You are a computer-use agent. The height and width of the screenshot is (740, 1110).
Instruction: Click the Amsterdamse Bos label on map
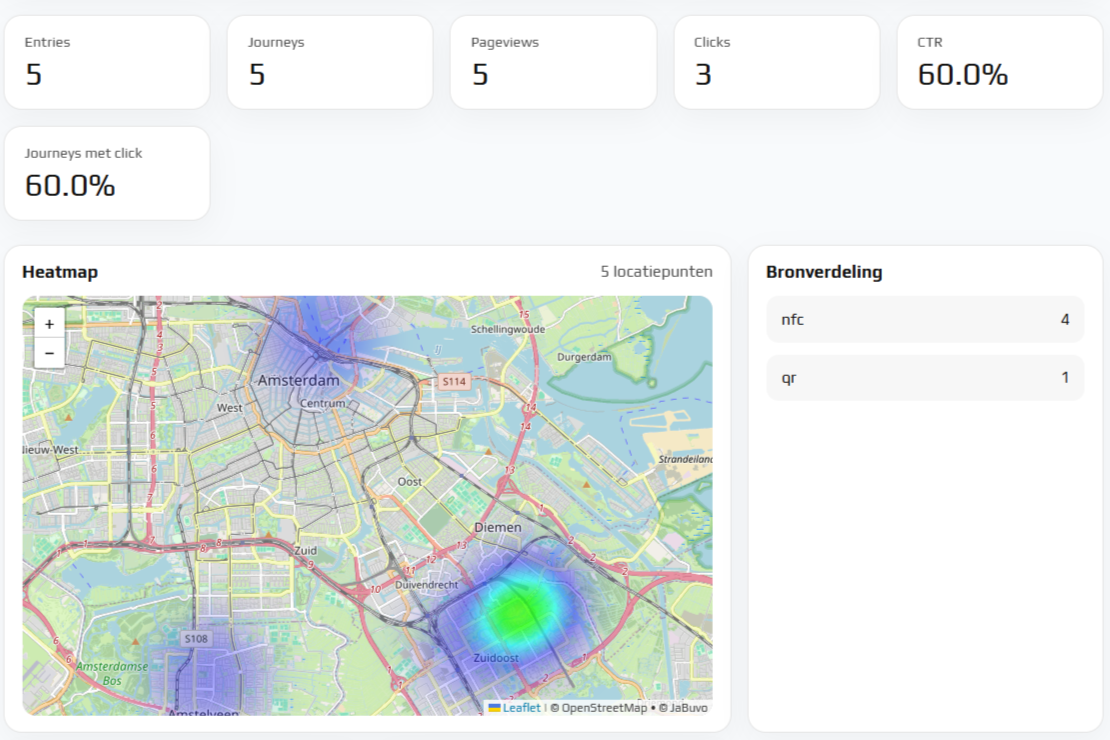(x=112, y=673)
